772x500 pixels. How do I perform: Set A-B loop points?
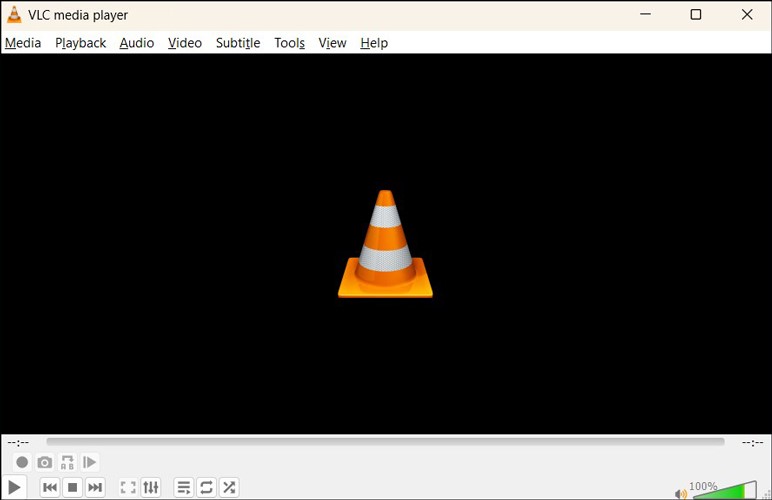point(67,462)
